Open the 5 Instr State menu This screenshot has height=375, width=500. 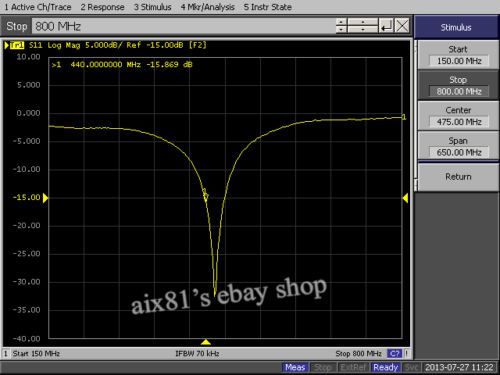click(268, 7)
